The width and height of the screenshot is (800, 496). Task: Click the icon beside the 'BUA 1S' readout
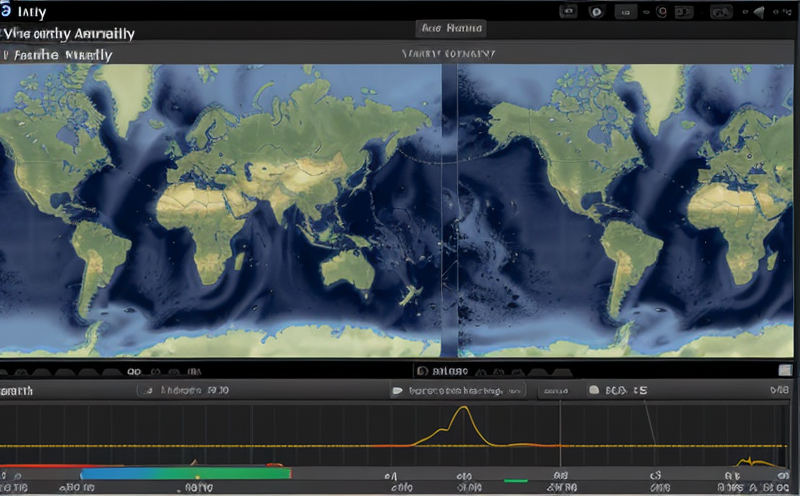click(x=594, y=391)
